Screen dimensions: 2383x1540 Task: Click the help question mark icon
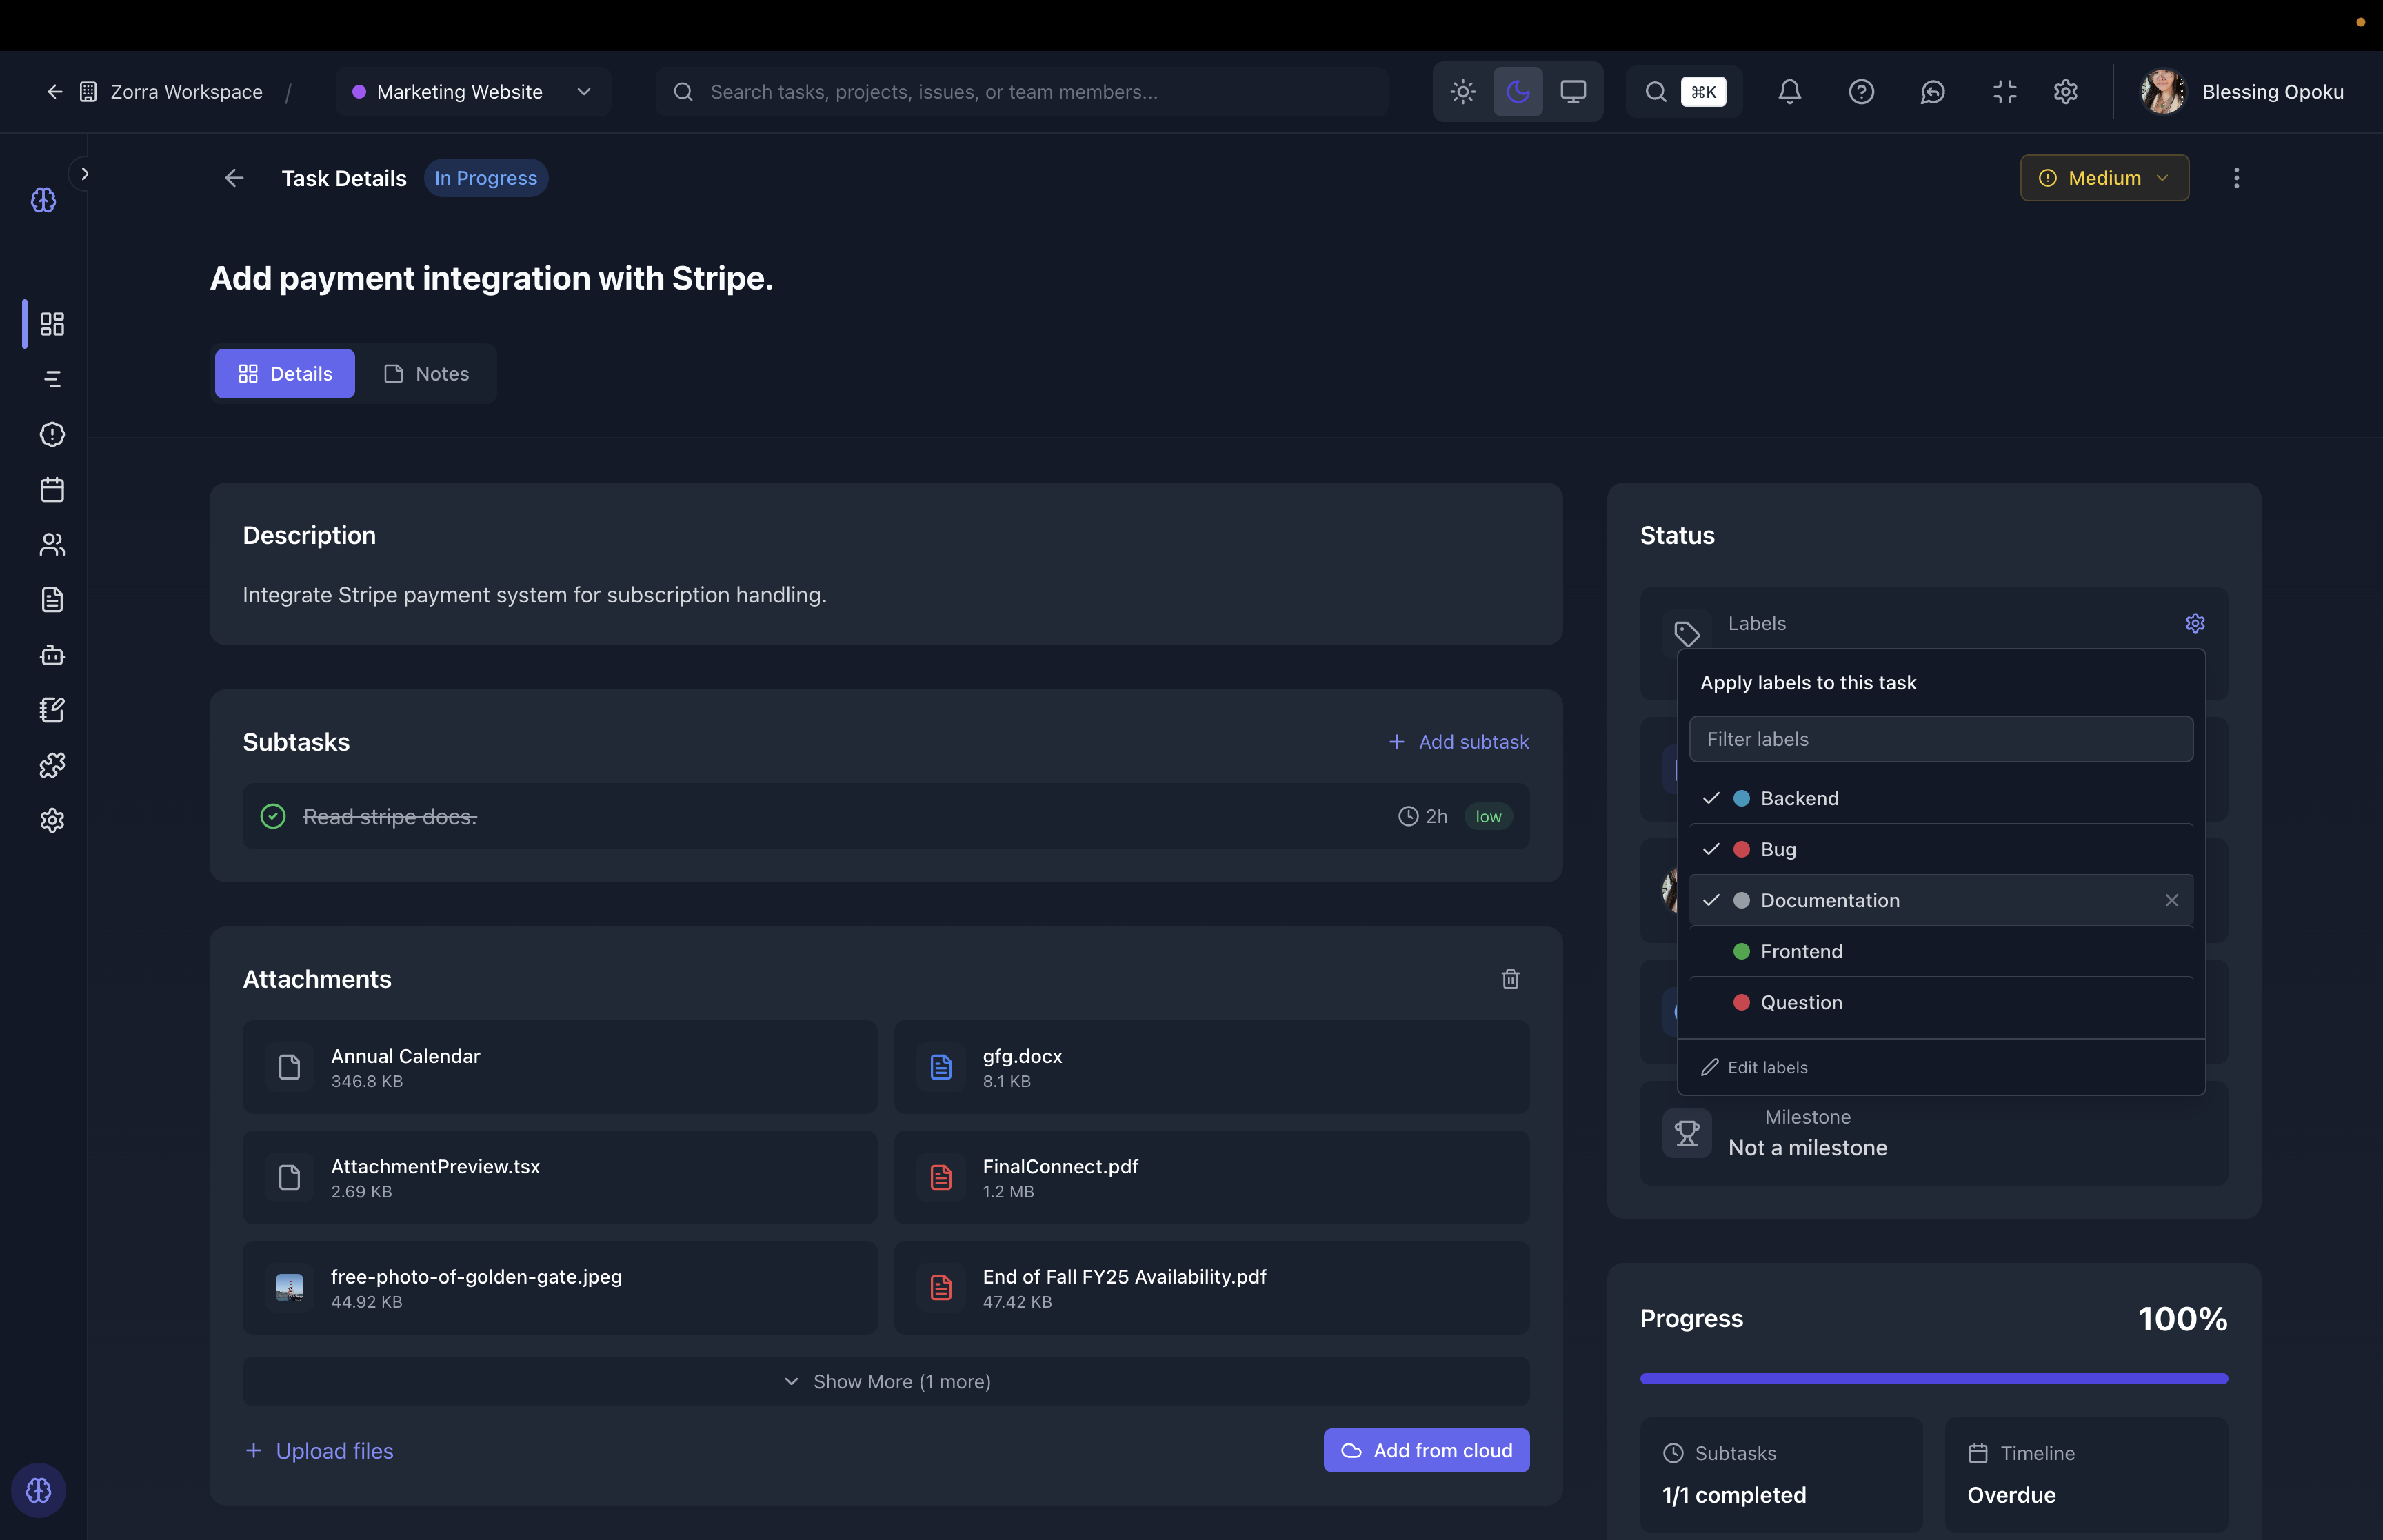1860,92
